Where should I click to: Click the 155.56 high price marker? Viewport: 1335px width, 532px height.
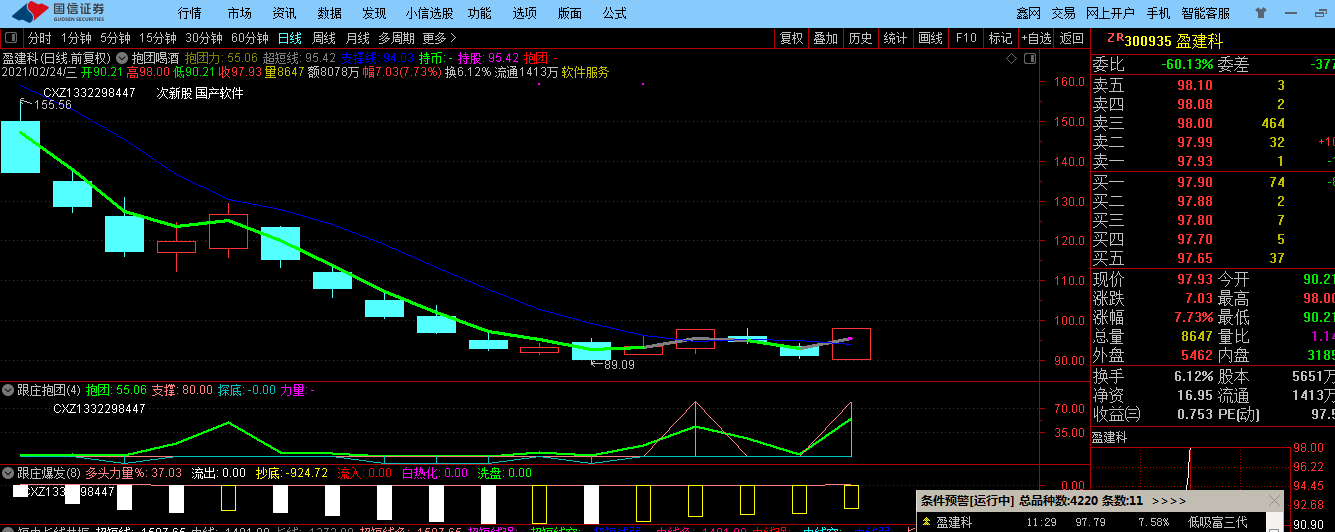tap(53, 105)
